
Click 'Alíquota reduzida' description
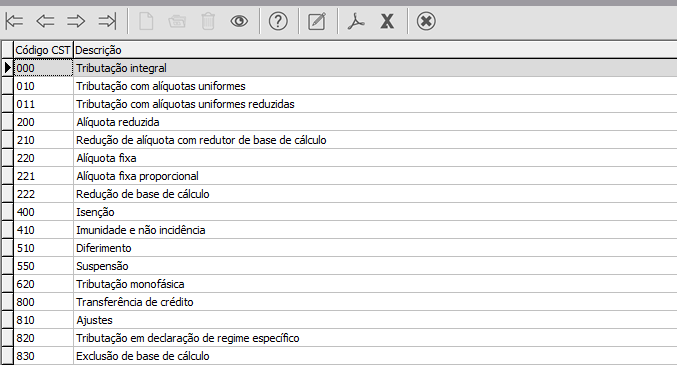(x=118, y=122)
